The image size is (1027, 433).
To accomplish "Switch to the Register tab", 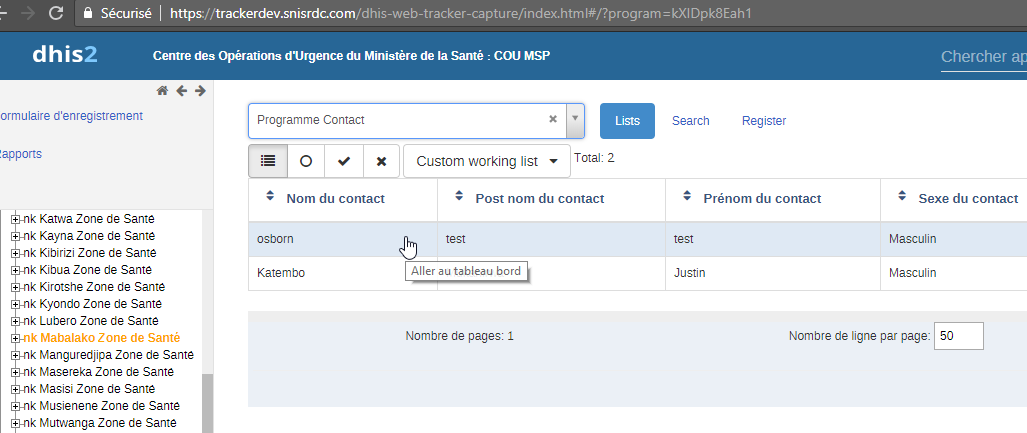I will [x=764, y=121].
